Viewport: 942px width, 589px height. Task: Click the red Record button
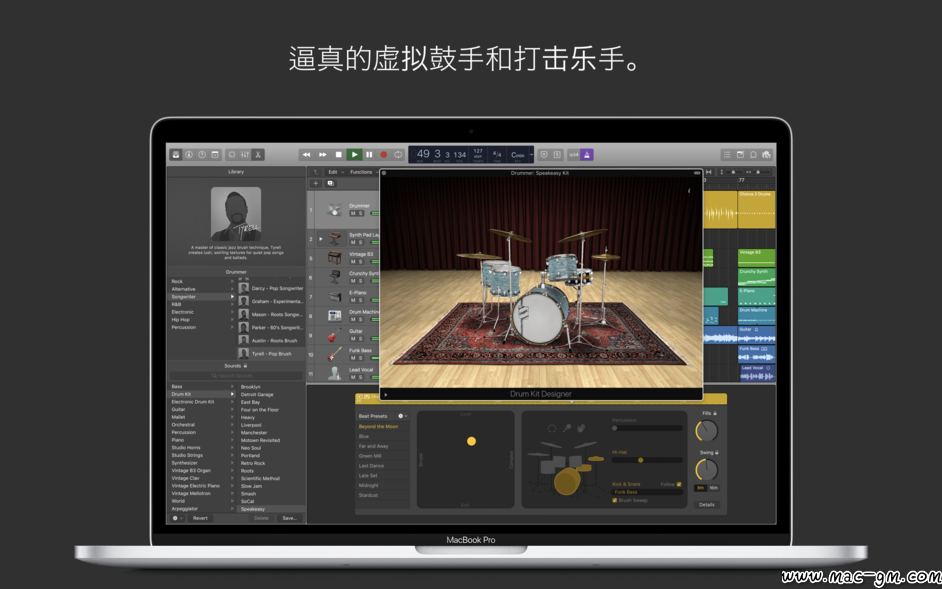[384, 154]
